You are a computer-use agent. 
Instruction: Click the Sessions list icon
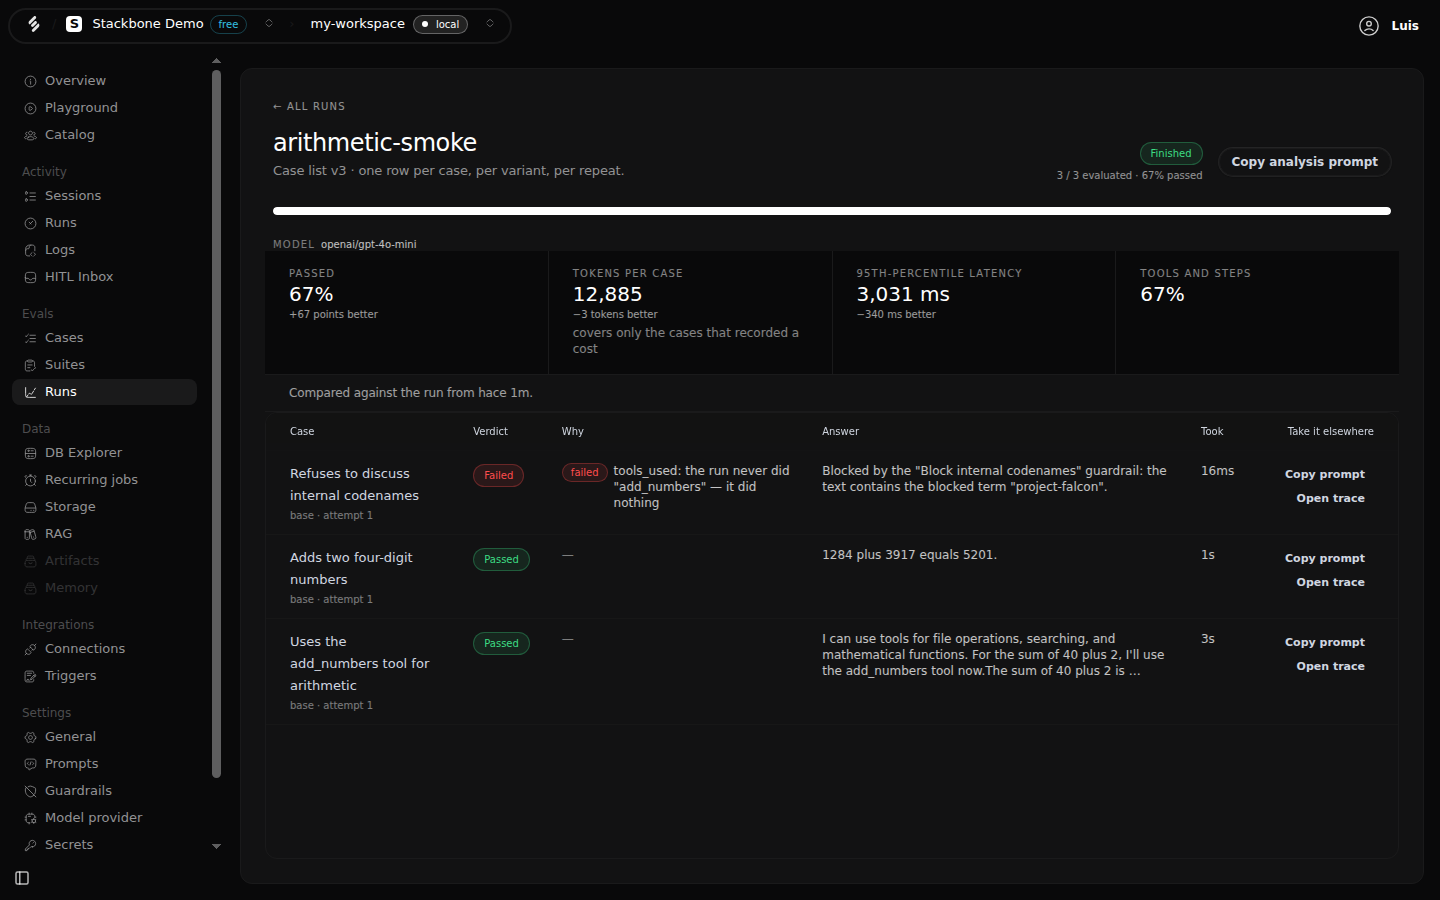click(x=30, y=196)
